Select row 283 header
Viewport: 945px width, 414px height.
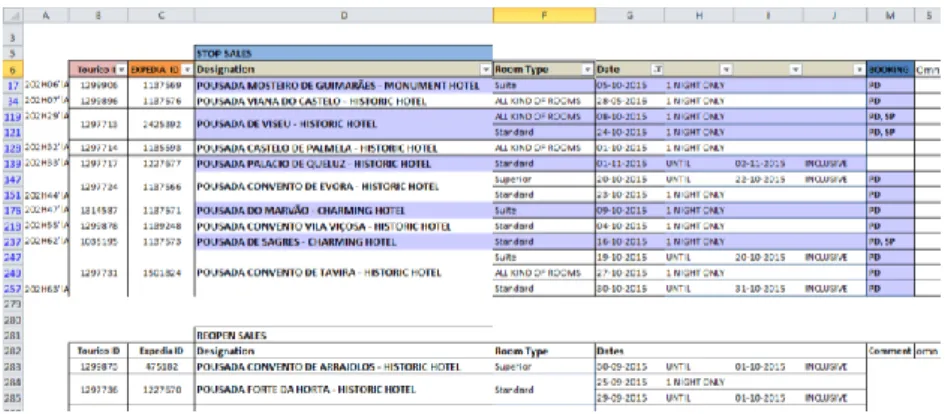13,366
